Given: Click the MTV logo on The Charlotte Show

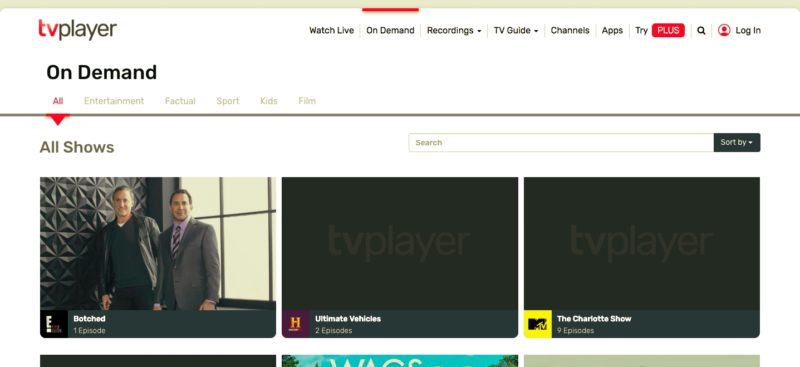Looking at the screenshot, I should [x=538, y=324].
